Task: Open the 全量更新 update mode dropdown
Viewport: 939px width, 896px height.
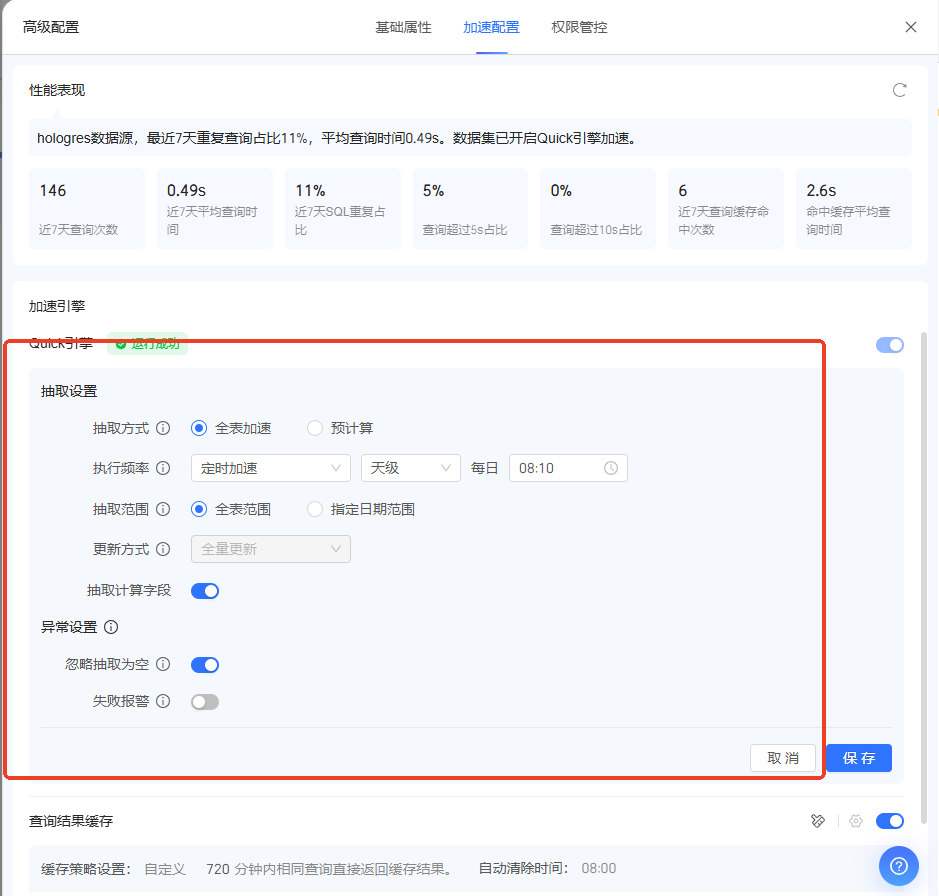Action: pyautogui.click(x=270, y=549)
